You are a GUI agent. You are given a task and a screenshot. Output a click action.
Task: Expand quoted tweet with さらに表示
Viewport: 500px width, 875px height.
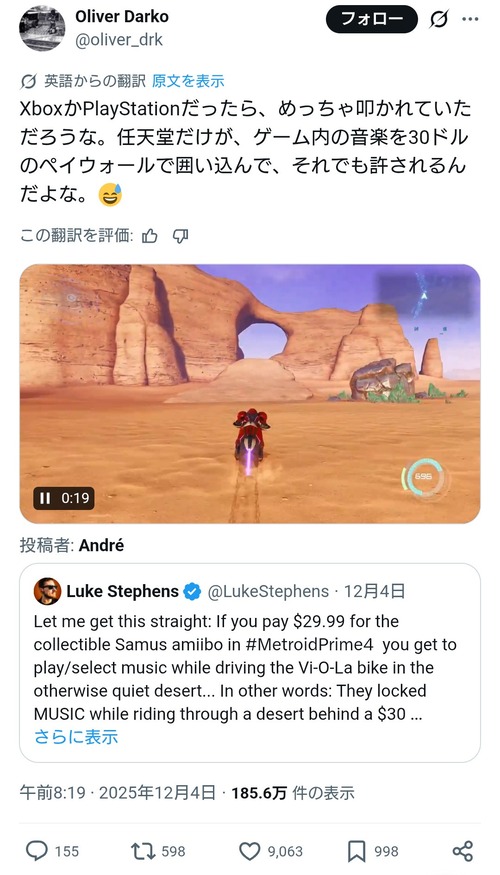coord(76,737)
